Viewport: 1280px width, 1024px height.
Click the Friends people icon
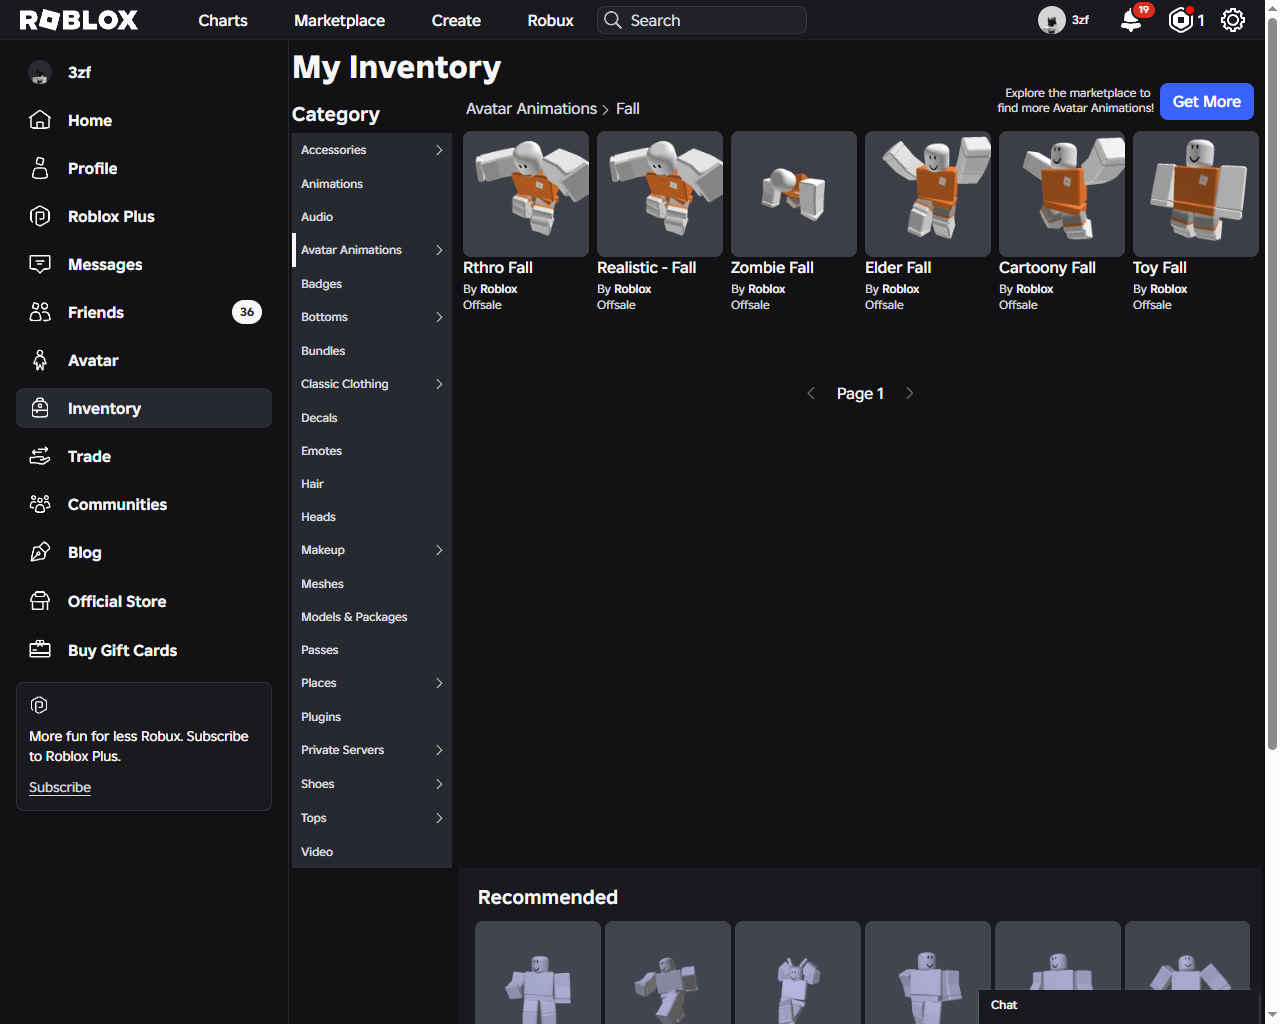[40, 312]
